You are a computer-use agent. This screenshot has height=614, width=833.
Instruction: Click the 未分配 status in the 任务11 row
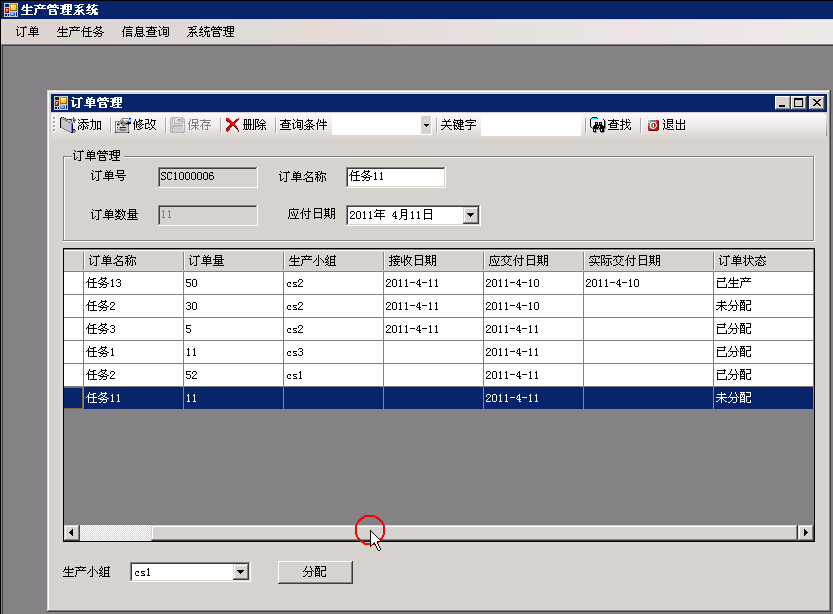[763, 398]
